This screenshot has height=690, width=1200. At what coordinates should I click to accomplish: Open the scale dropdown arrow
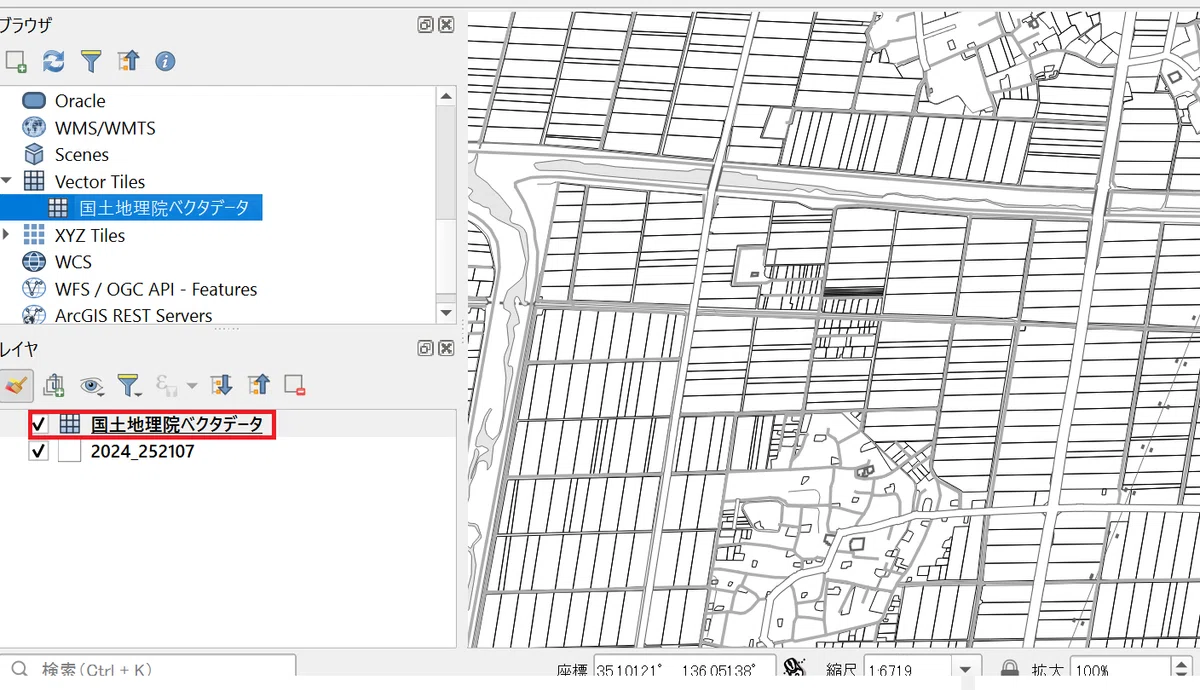(x=964, y=670)
